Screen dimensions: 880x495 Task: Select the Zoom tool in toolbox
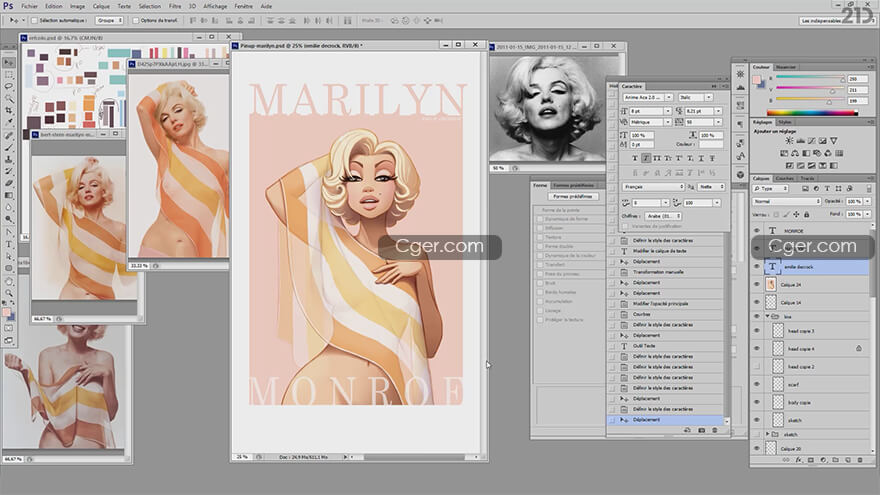pos(8,292)
